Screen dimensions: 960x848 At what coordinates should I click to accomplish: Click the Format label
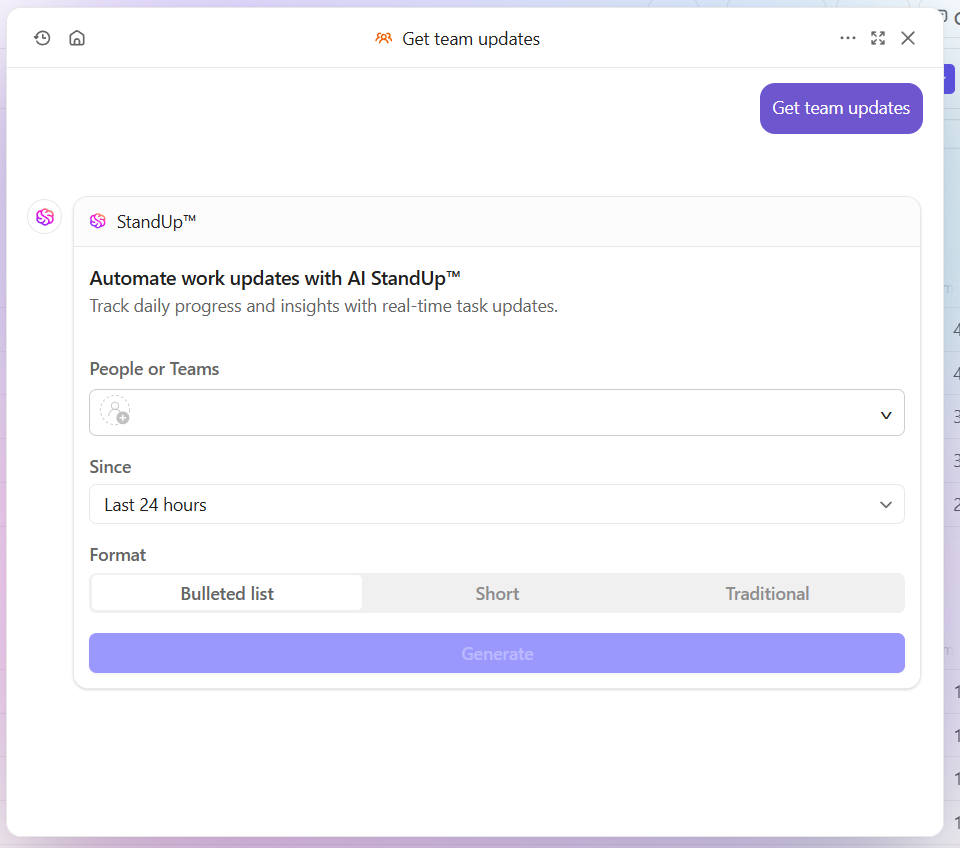tap(118, 555)
